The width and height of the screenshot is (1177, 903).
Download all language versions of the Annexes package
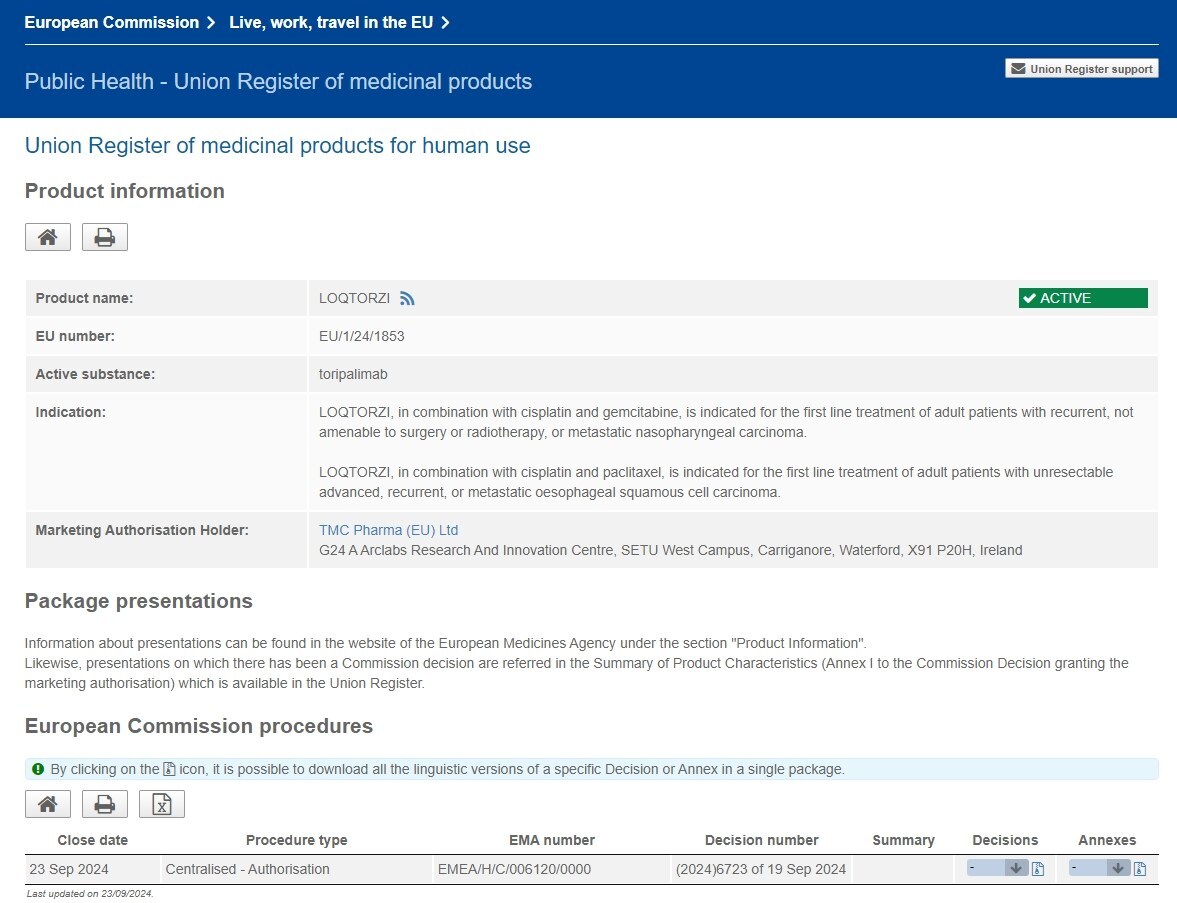click(1140, 869)
